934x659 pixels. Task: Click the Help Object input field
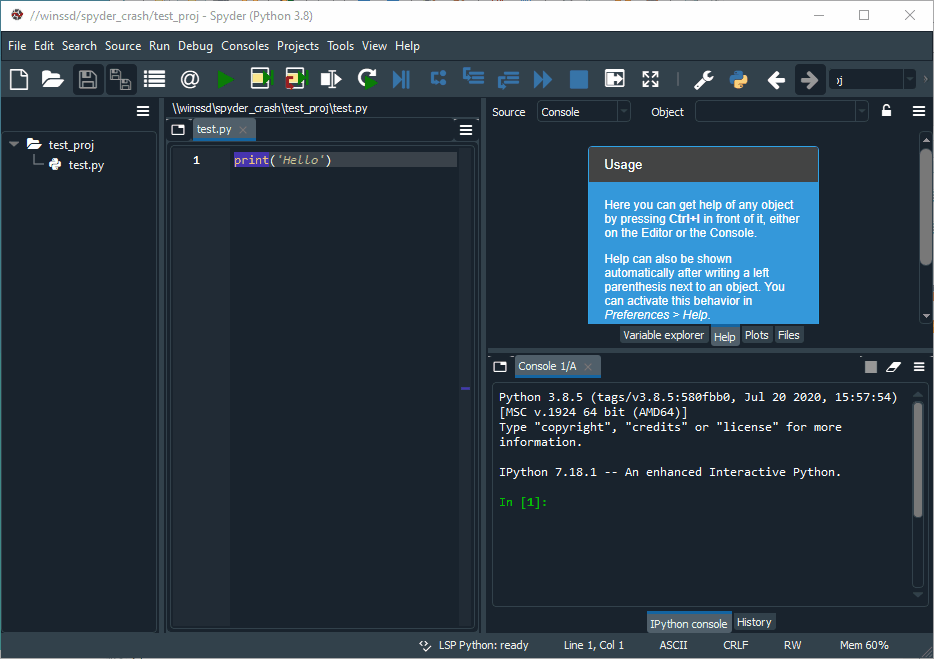[x=775, y=111]
